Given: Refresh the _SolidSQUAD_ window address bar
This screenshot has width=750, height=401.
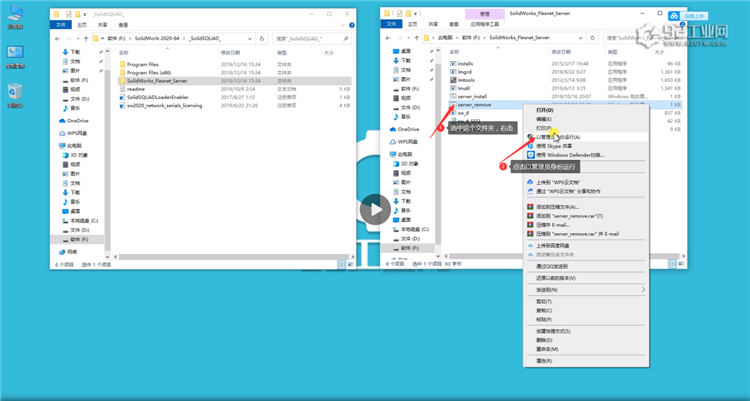Looking at the screenshot, I should click(x=262, y=38).
